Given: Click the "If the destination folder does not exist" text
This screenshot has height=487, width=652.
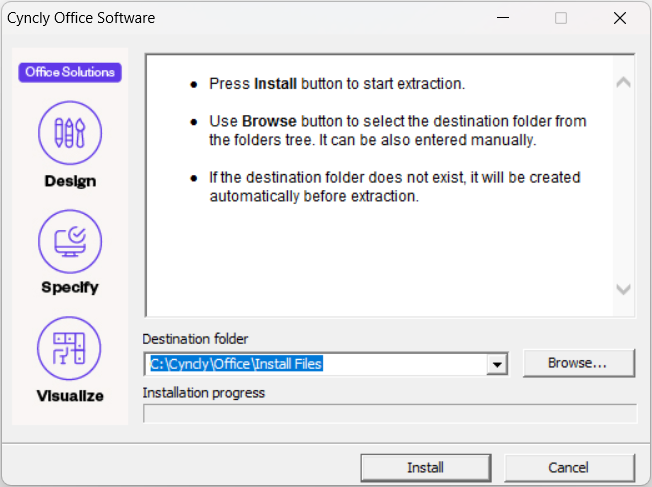Looking at the screenshot, I should pos(395,187).
